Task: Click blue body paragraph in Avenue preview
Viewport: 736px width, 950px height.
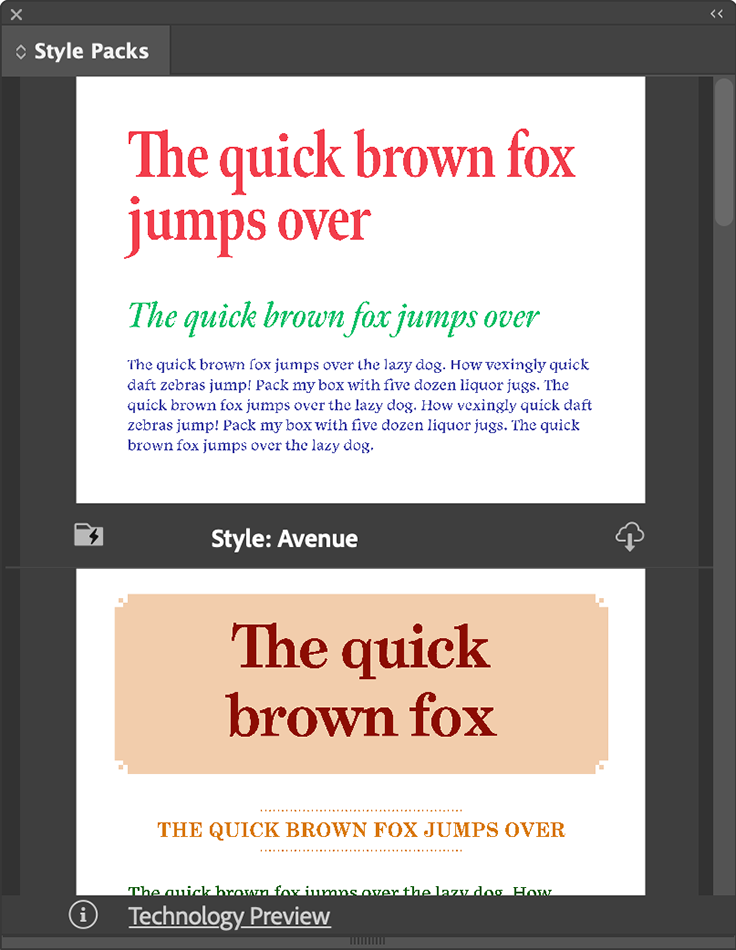Action: coord(360,405)
